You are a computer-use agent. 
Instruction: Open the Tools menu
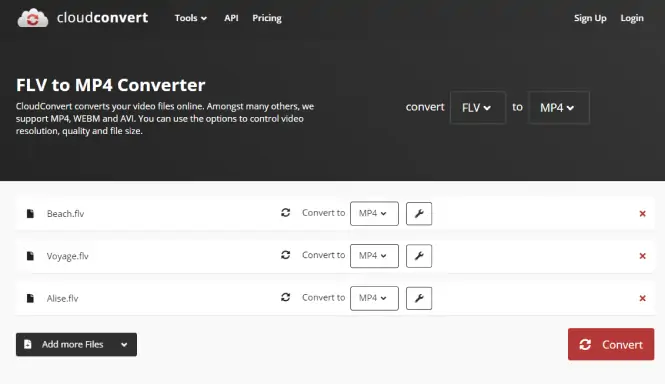point(190,18)
